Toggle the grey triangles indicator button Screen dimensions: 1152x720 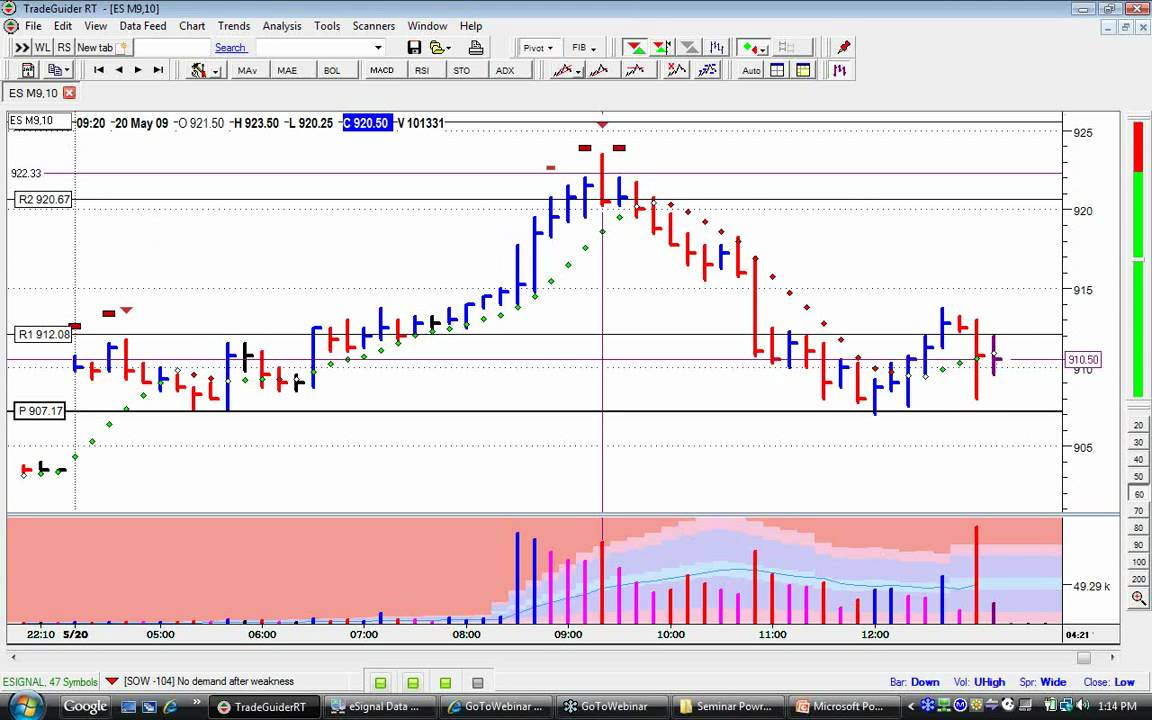pyautogui.click(x=689, y=48)
